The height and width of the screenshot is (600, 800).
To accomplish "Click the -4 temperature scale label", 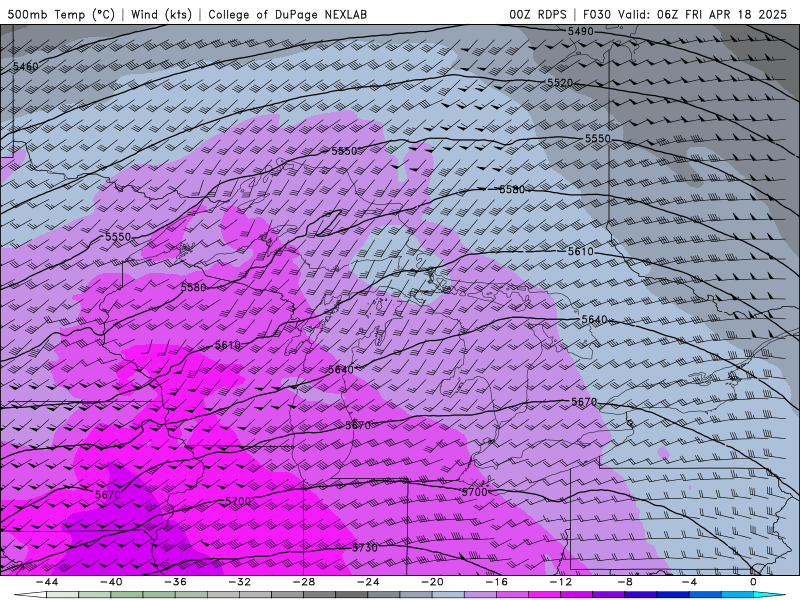I will pos(689,582).
